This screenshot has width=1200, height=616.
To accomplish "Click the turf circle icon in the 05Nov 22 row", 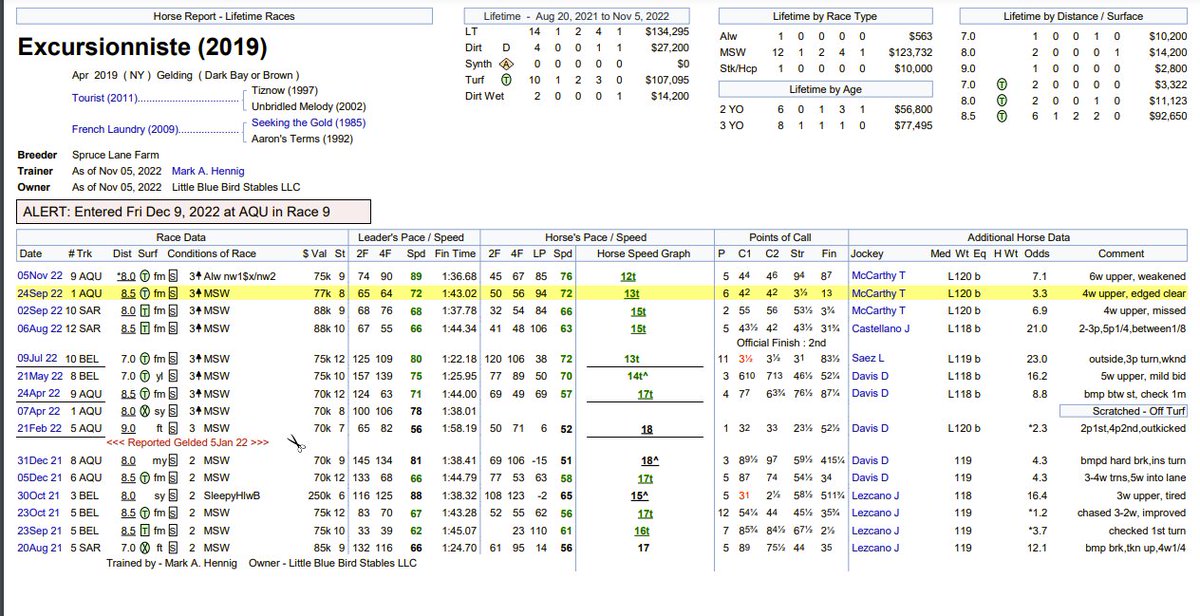I will pos(145,275).
